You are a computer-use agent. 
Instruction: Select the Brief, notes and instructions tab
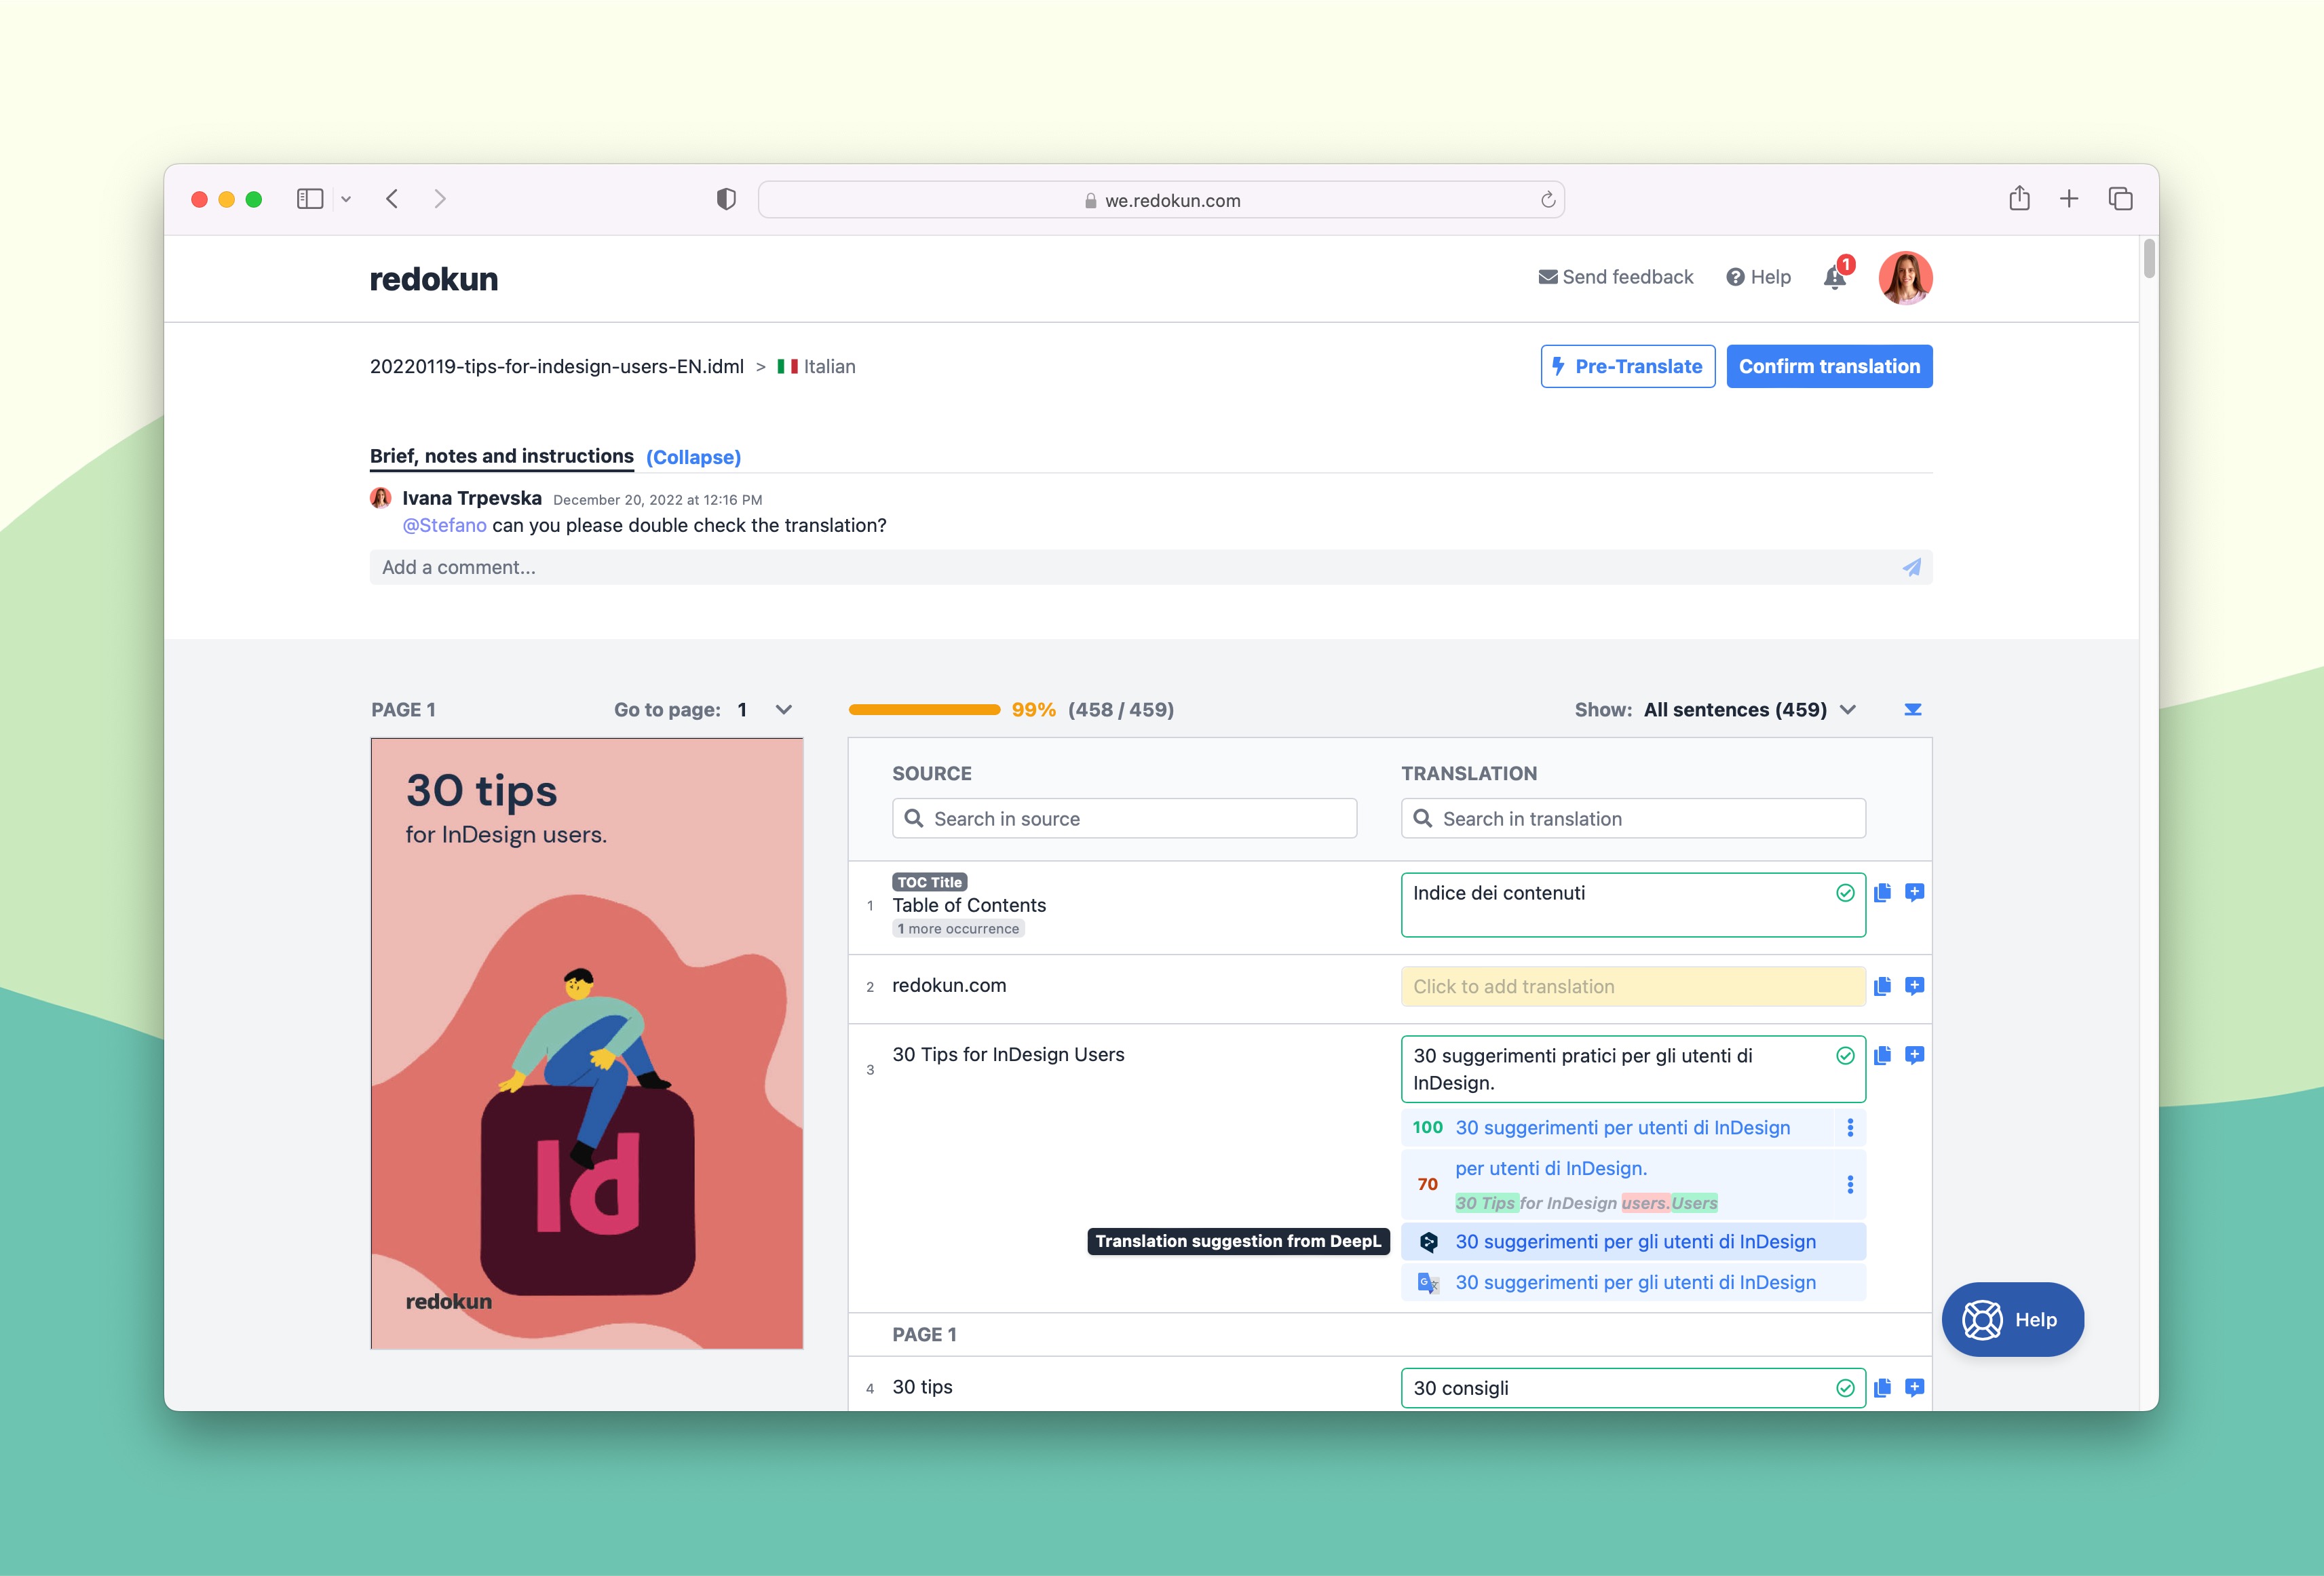coord(501,456)
